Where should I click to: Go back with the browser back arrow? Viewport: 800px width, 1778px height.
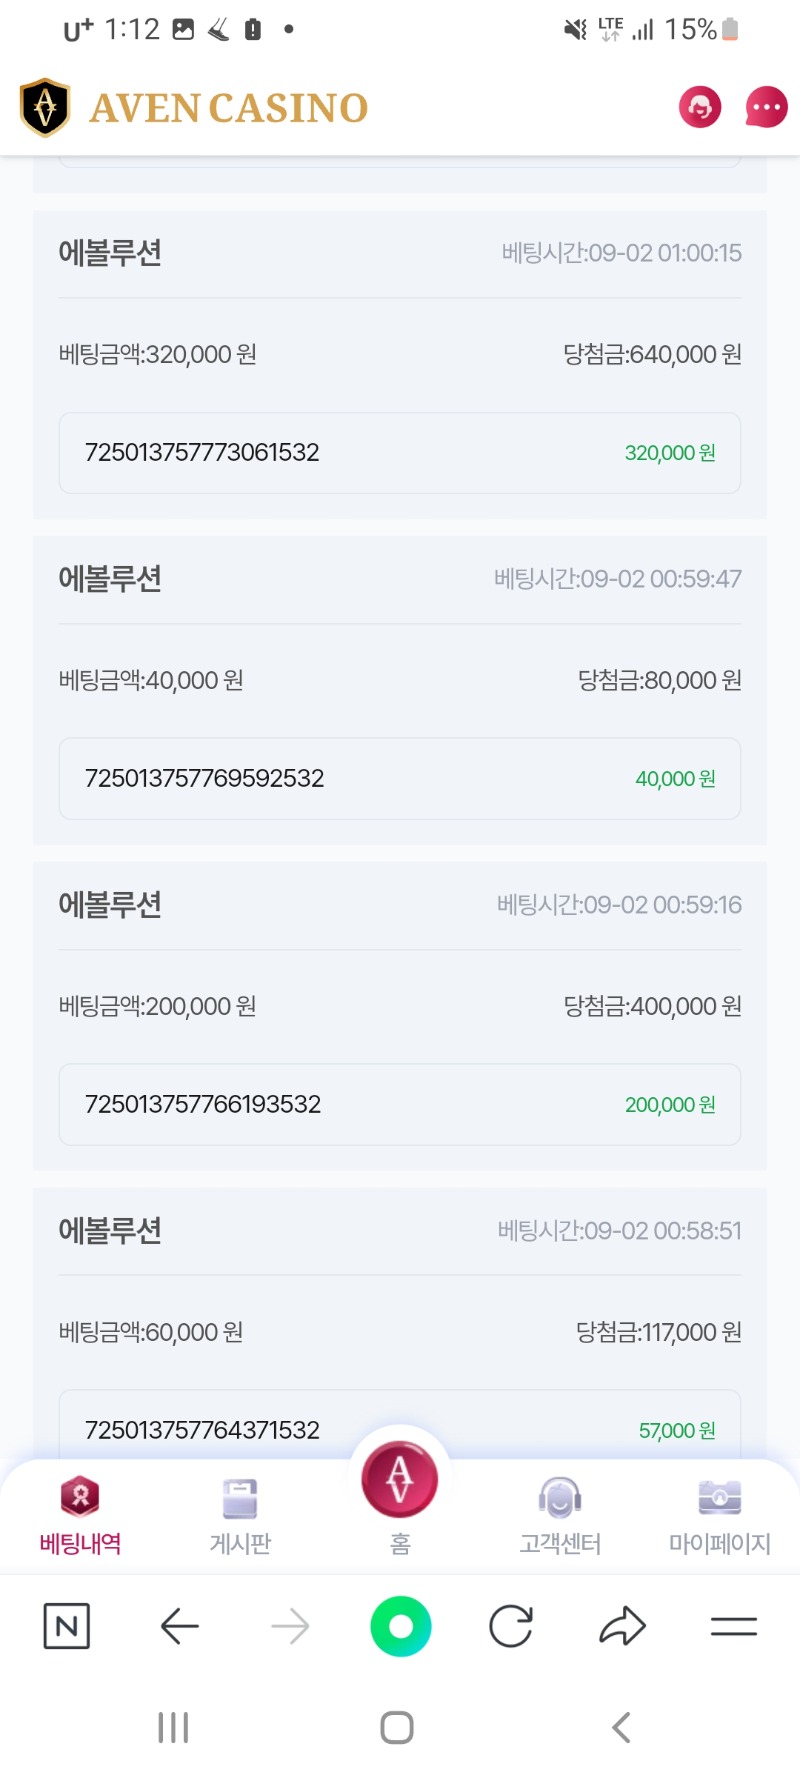click(180, 1626)
